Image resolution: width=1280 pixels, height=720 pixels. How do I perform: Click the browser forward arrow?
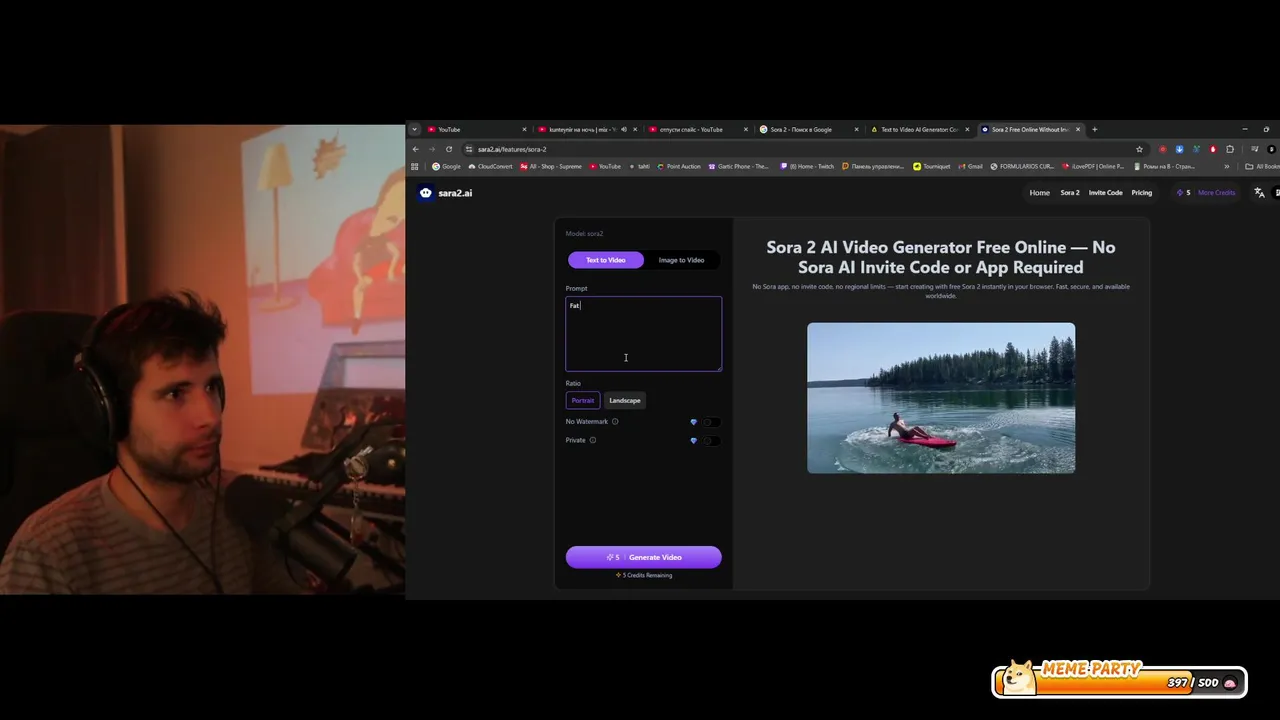tap(432, 149)
